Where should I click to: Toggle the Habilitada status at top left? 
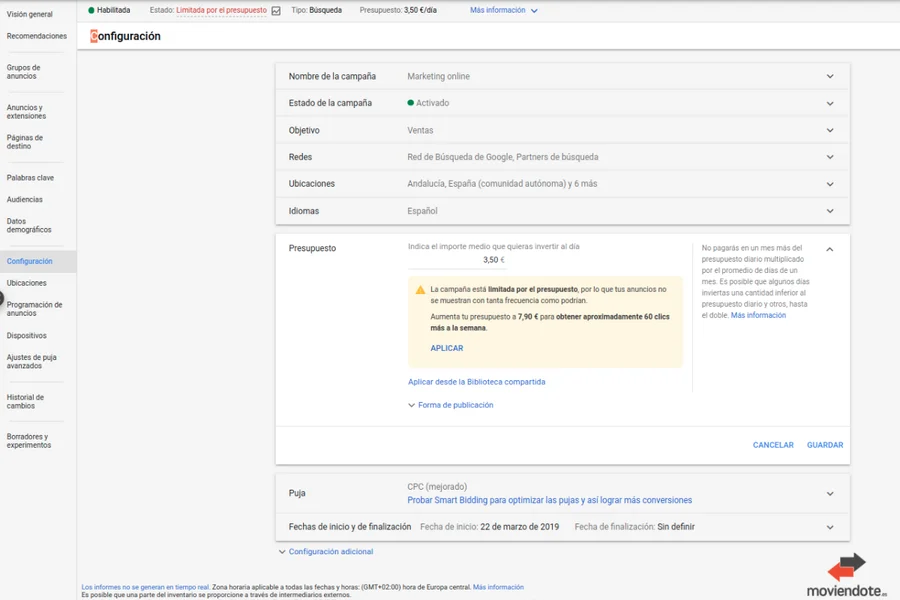pyautogui.click(x=108, y=9)
